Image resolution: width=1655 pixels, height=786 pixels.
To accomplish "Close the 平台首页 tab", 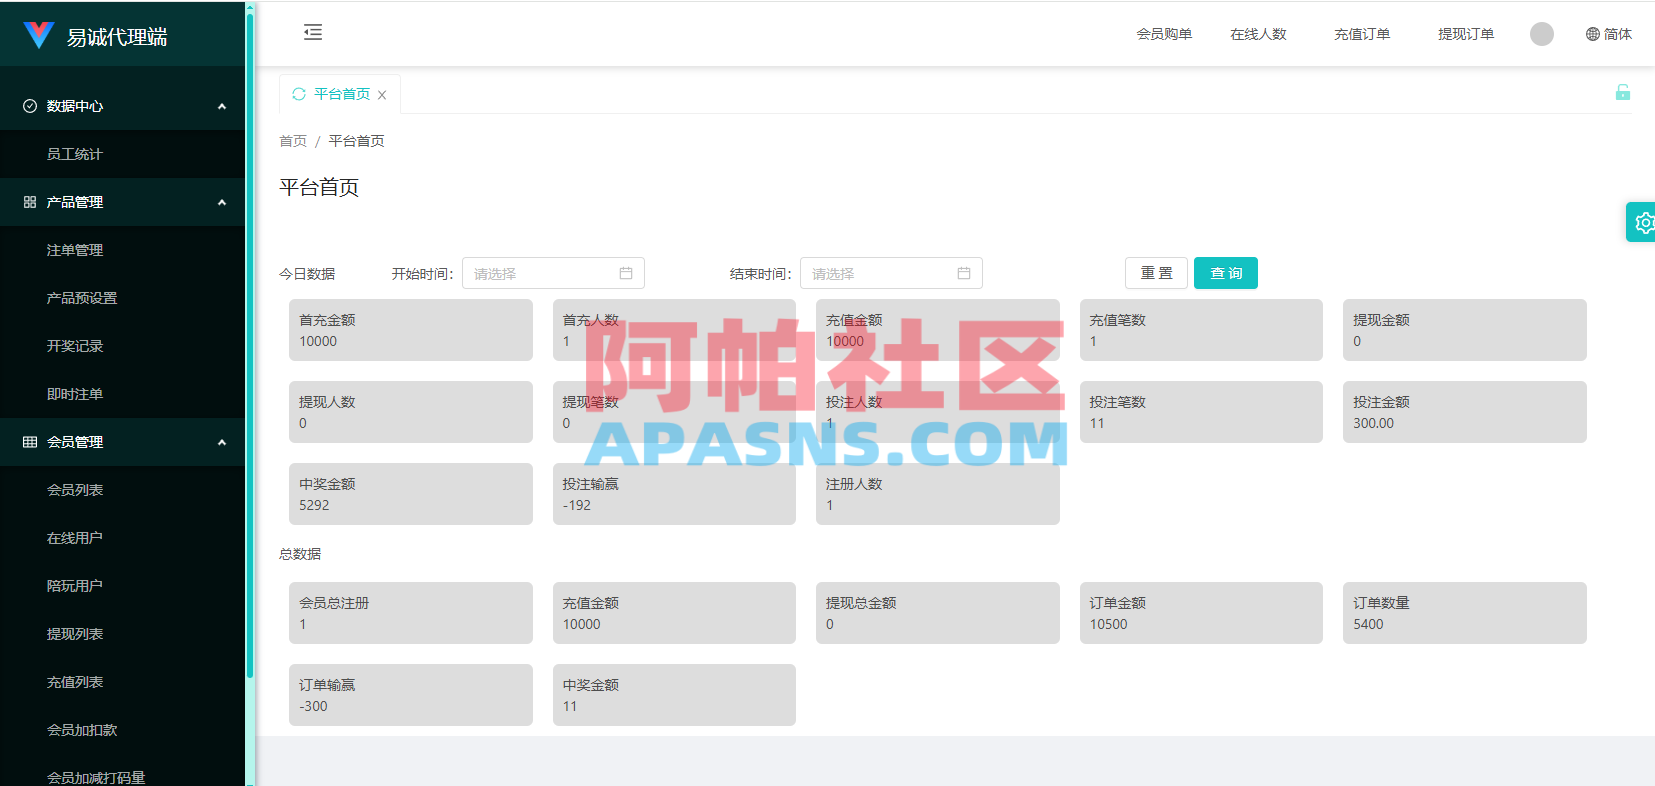I will pyautogui.click(x=382, y=95).
